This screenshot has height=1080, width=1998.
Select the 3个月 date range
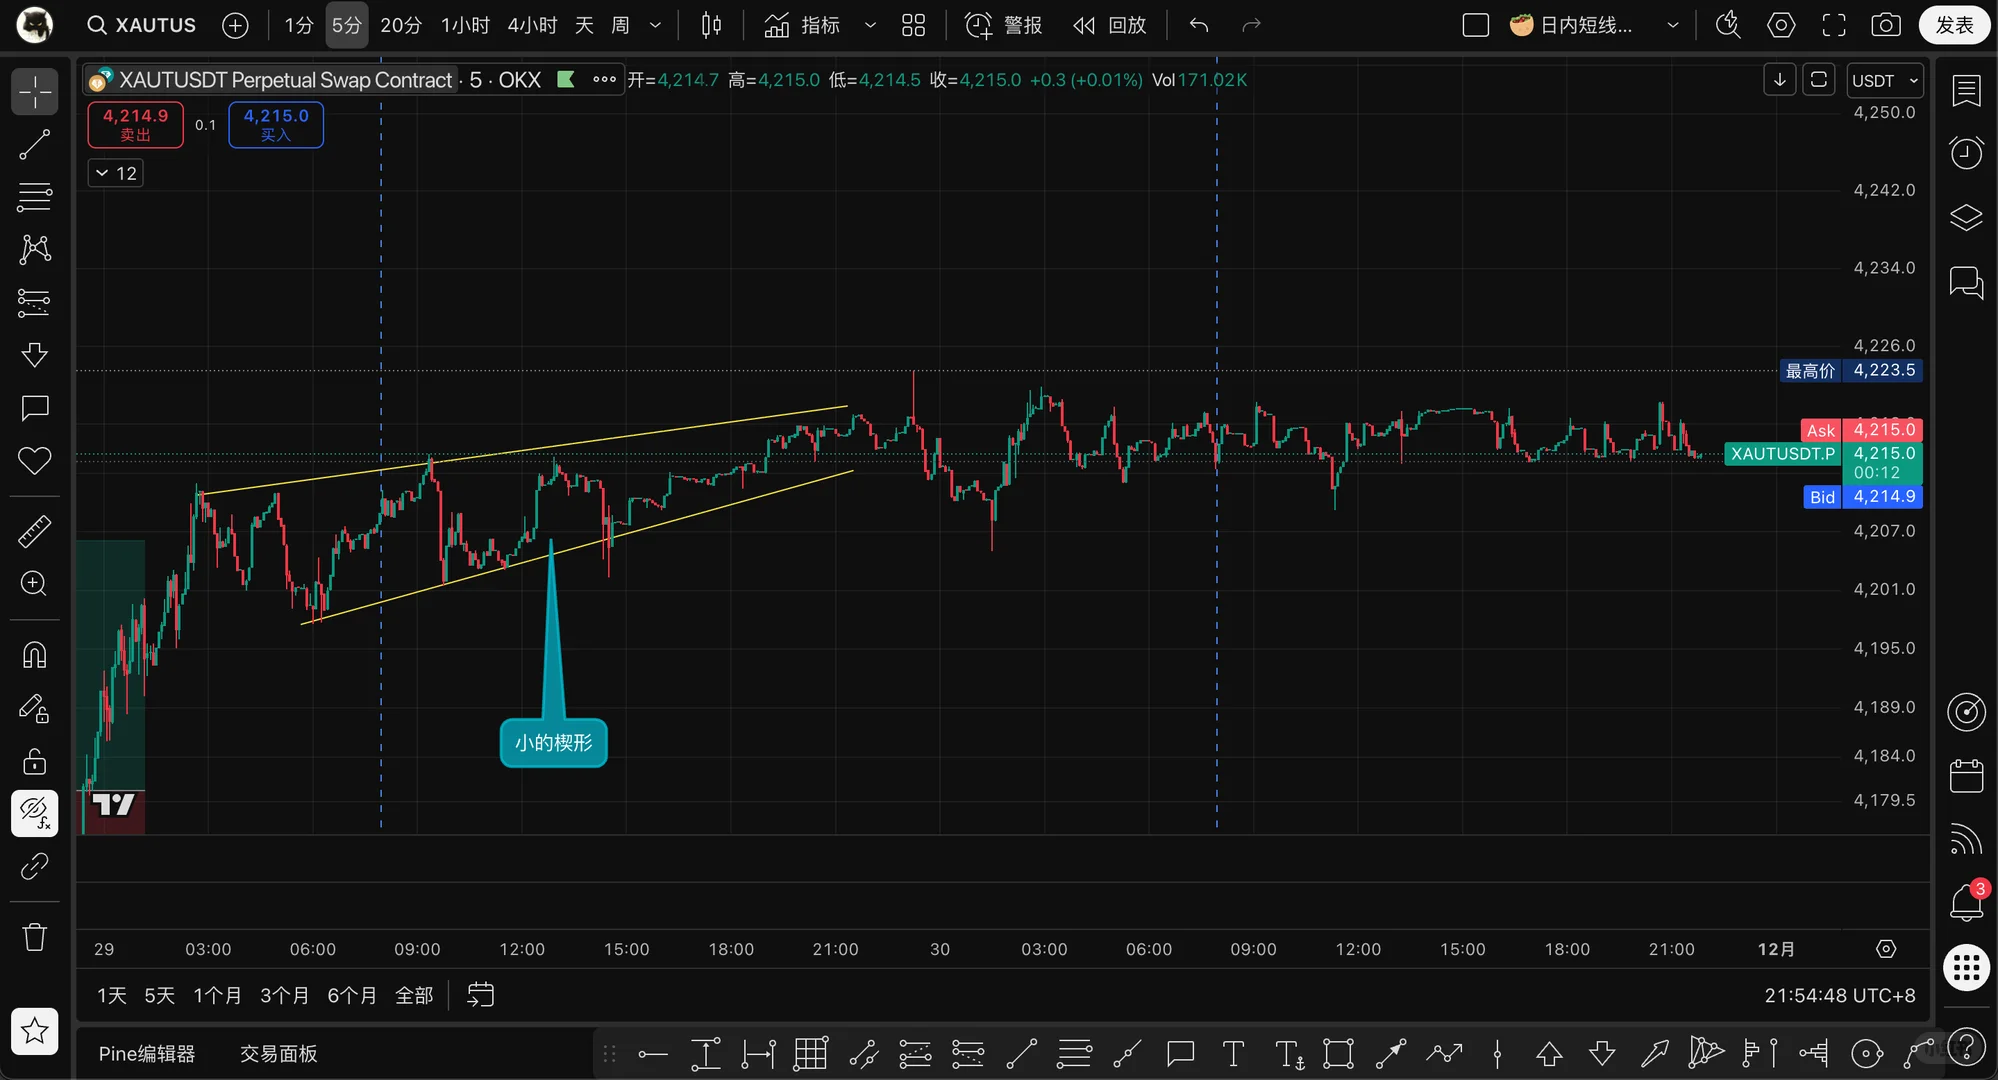tap(284, 995)
